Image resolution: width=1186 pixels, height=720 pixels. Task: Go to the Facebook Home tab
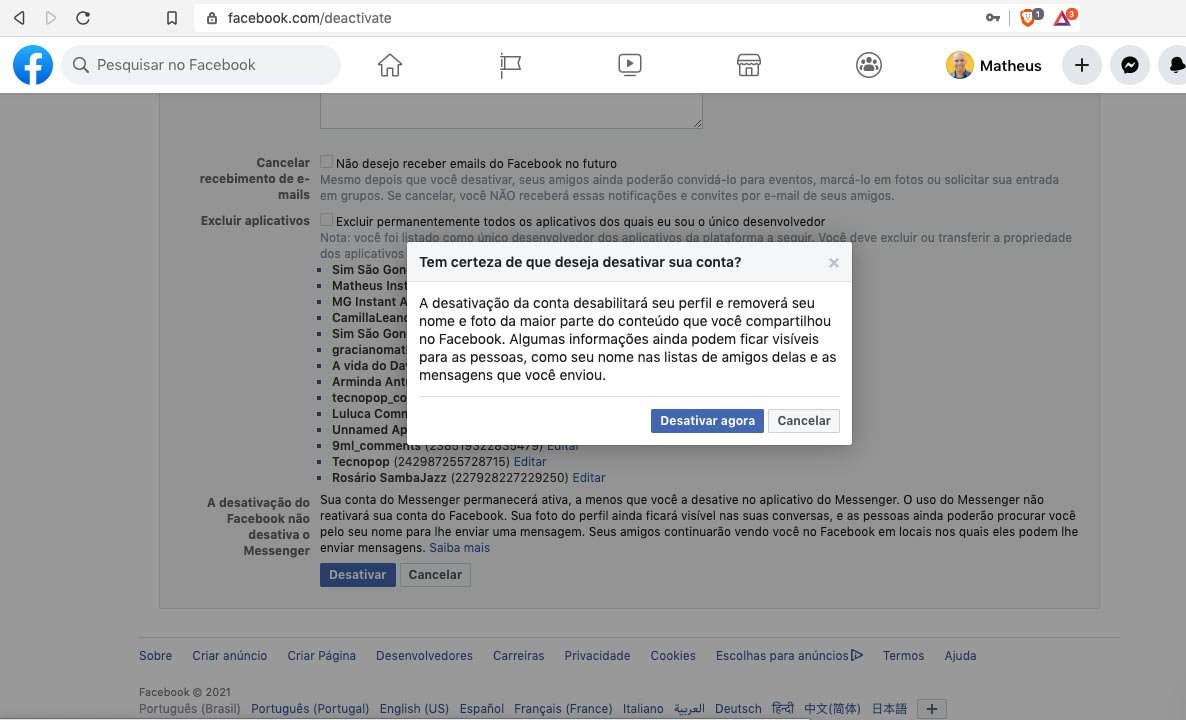(390, 65)
